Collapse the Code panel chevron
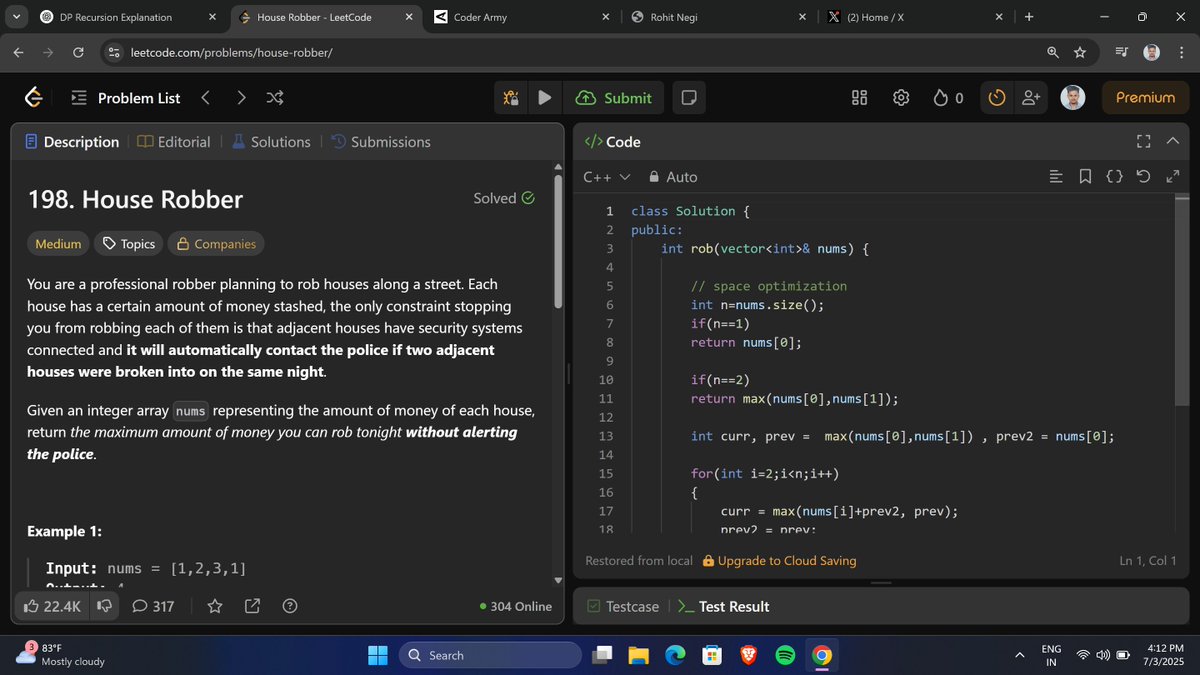Screen dimensions: 1200x675 [1173, 142]
